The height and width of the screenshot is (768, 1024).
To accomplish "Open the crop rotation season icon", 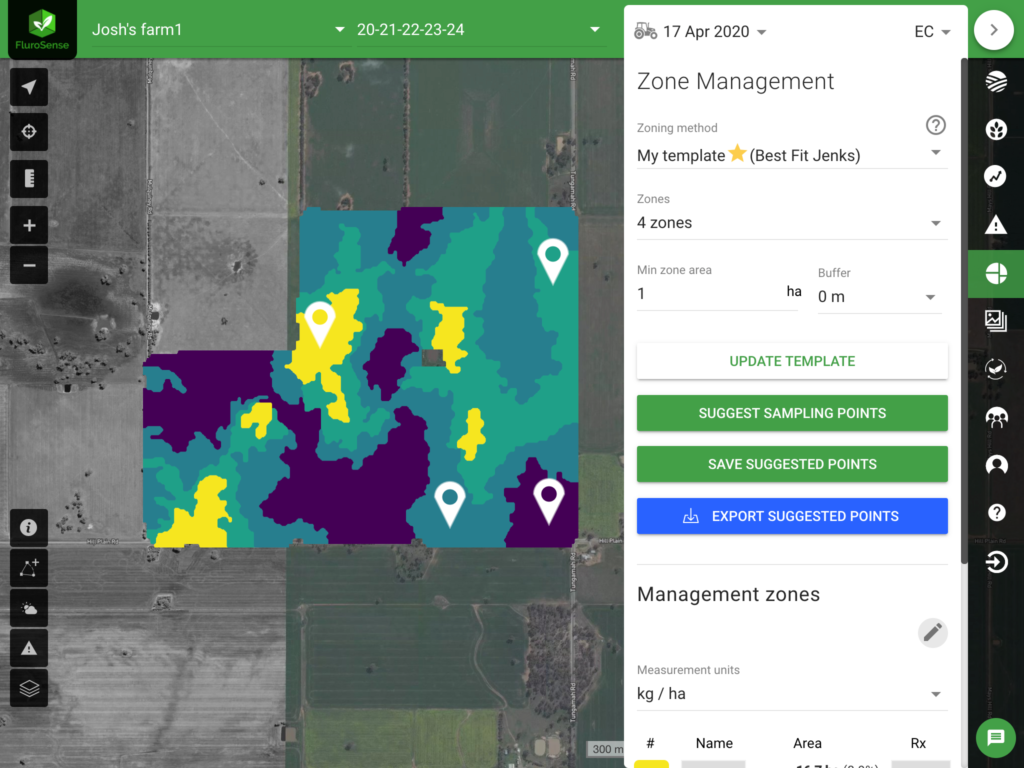I will pyautogui.click(x=996, y=369).
